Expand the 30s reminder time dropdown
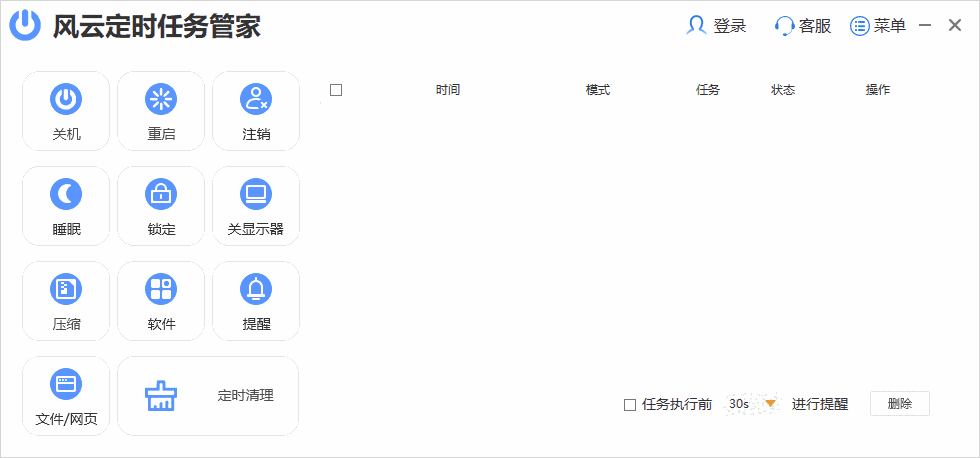980x458 pixels. (771, 404)
